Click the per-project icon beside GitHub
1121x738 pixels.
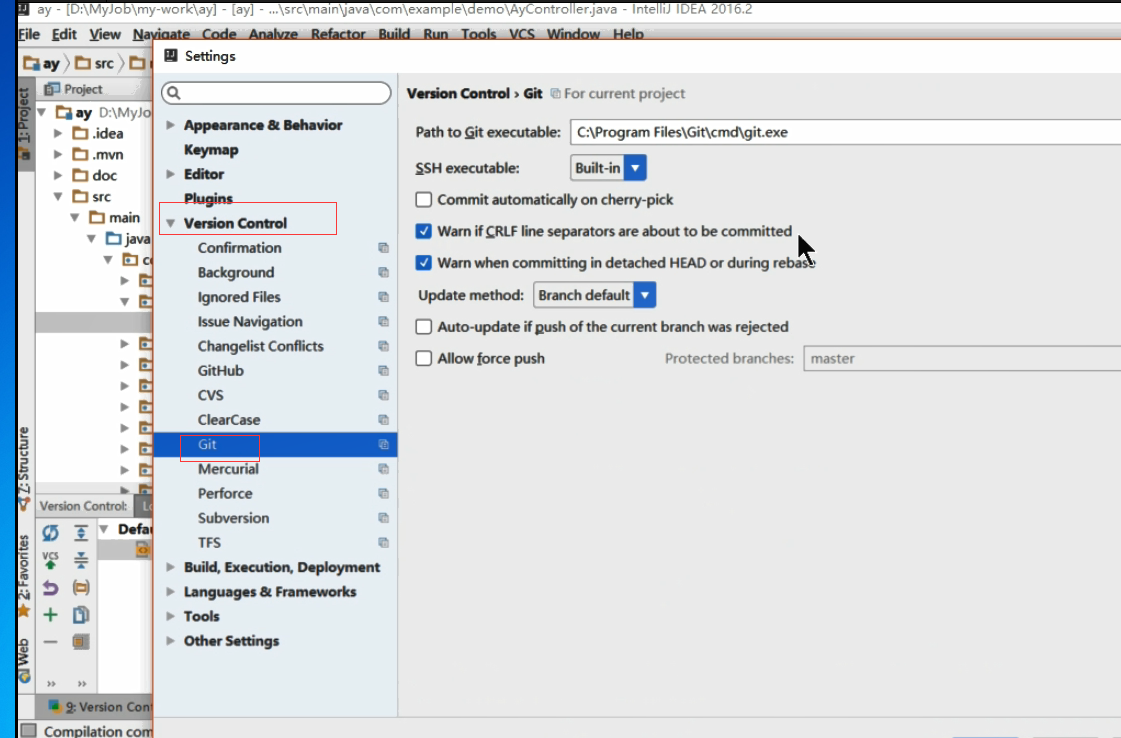(383, 370)
